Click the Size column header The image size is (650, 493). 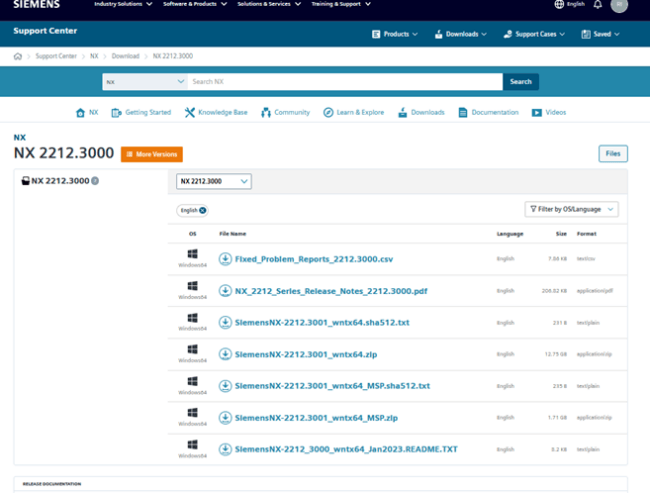click(x=561, y=234)
